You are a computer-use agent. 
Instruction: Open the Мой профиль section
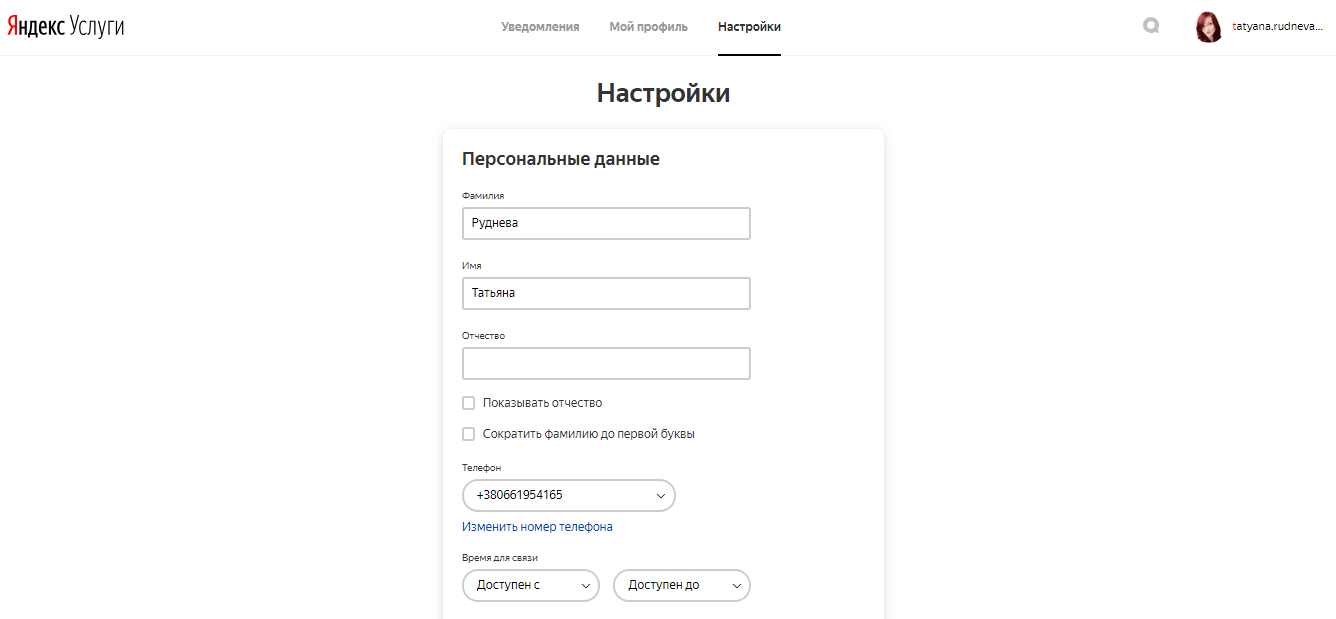(648, 27)
